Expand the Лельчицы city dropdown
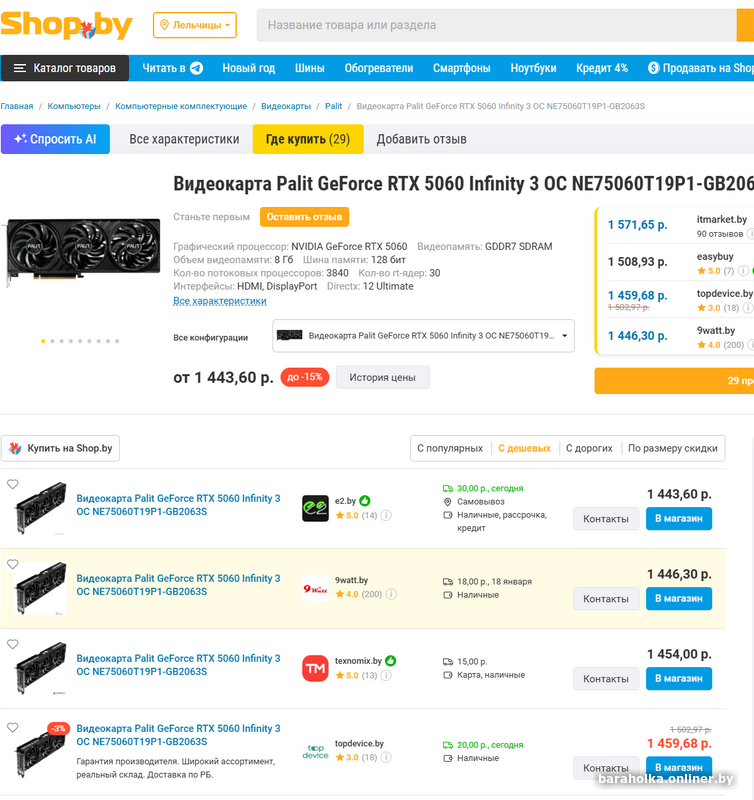This screenshot has height=800, width=754. tap(195, 25)
